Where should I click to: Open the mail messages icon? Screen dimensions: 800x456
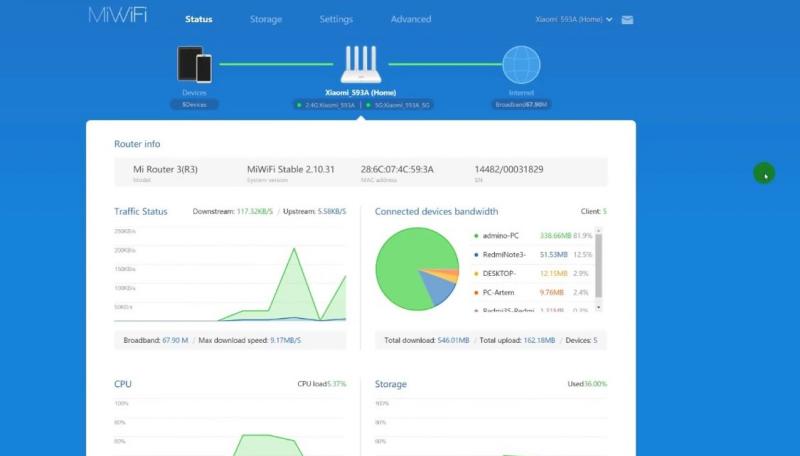628,20
